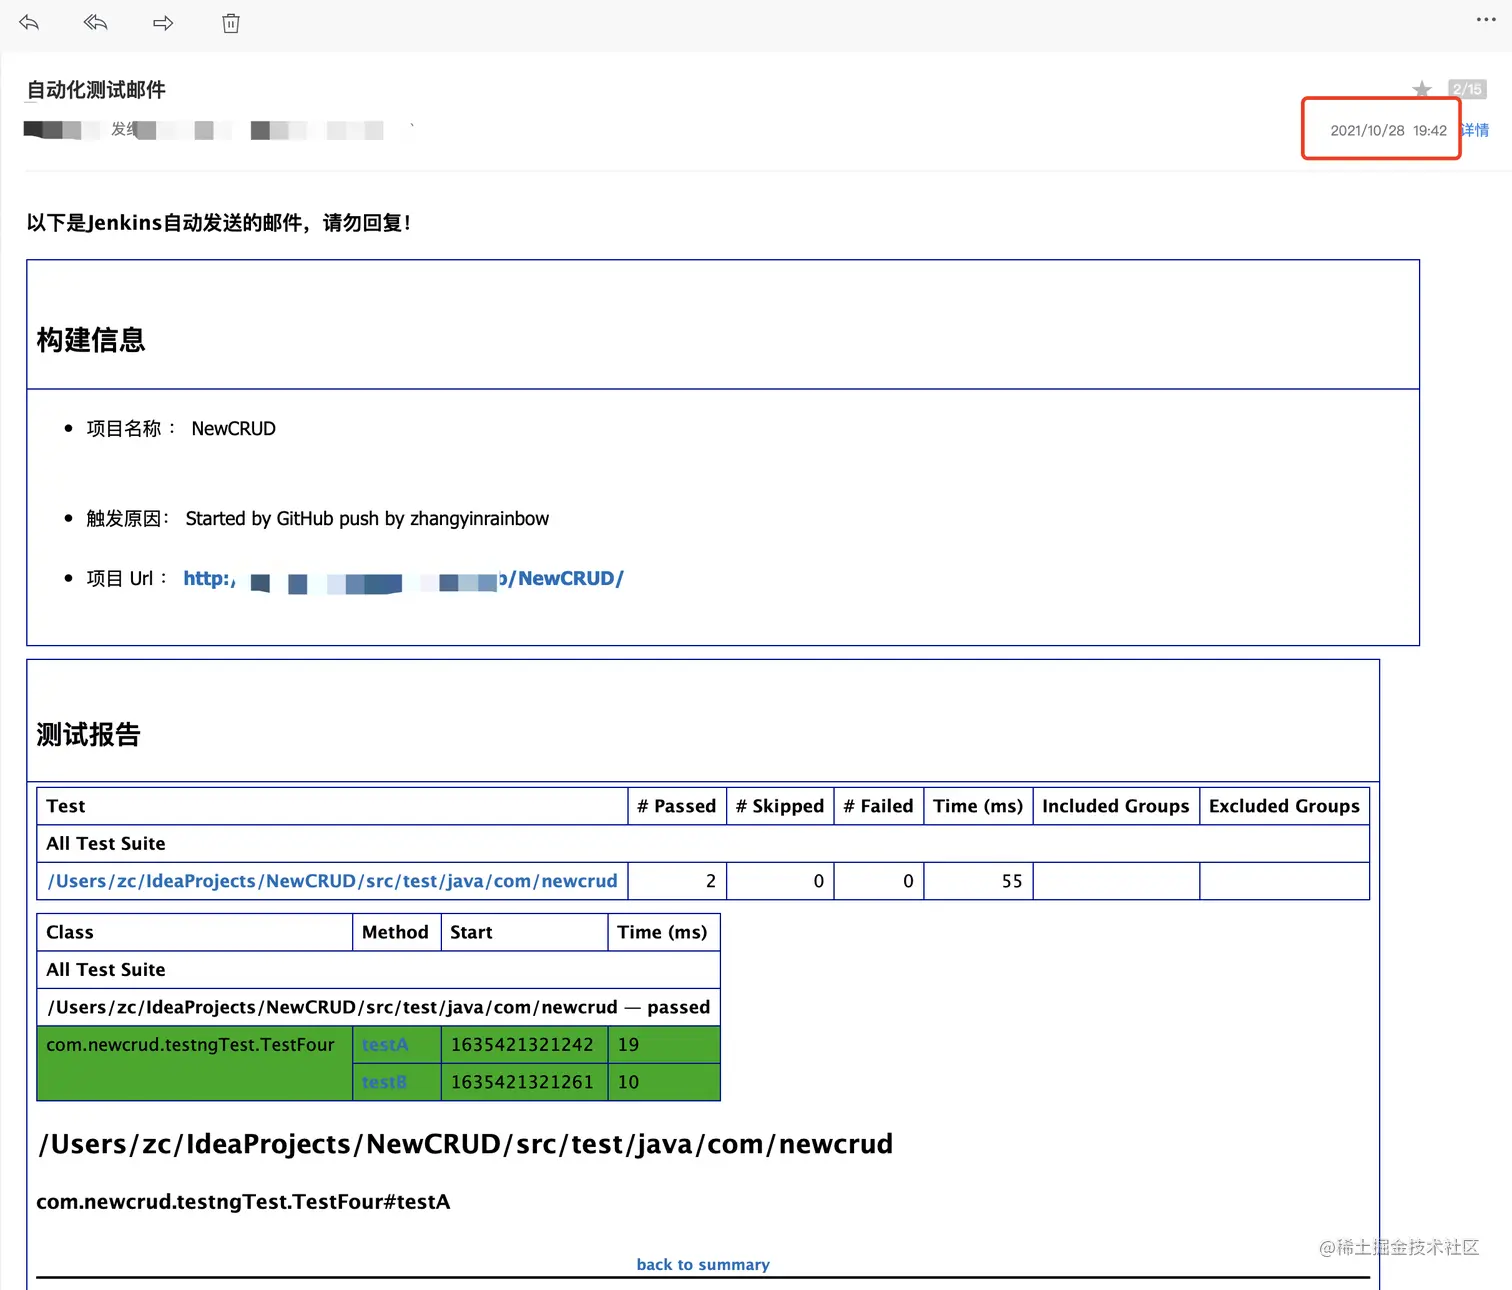Click the forward arrow icon
Screen dimensions: 1512x1290
click(x=163, y=23)
